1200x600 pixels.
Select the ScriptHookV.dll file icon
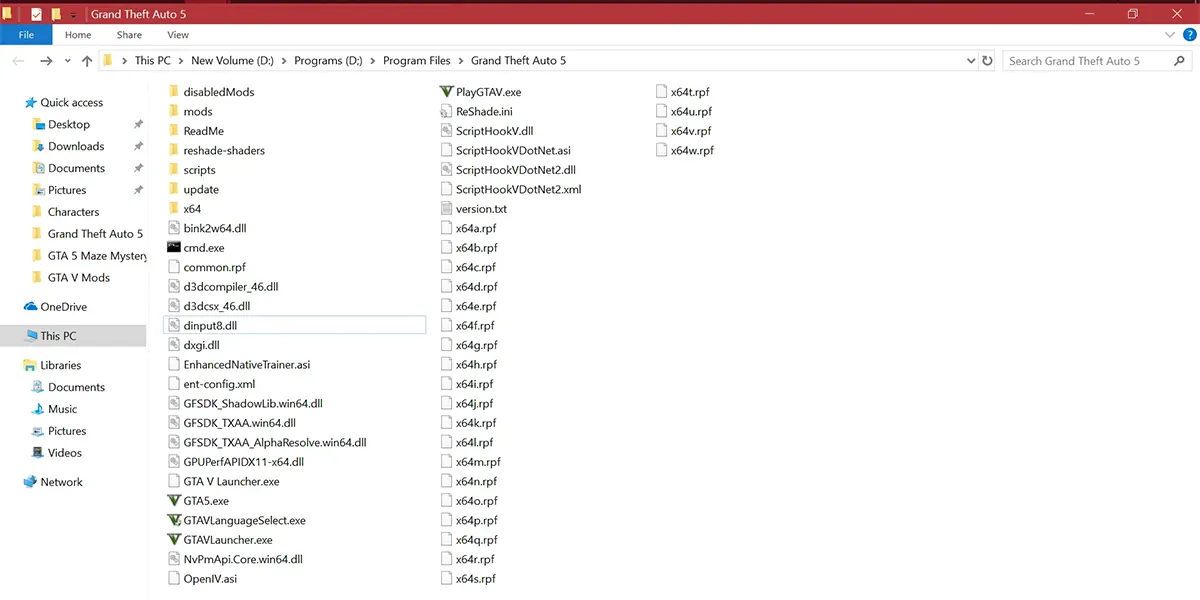[x=446, y=131]
